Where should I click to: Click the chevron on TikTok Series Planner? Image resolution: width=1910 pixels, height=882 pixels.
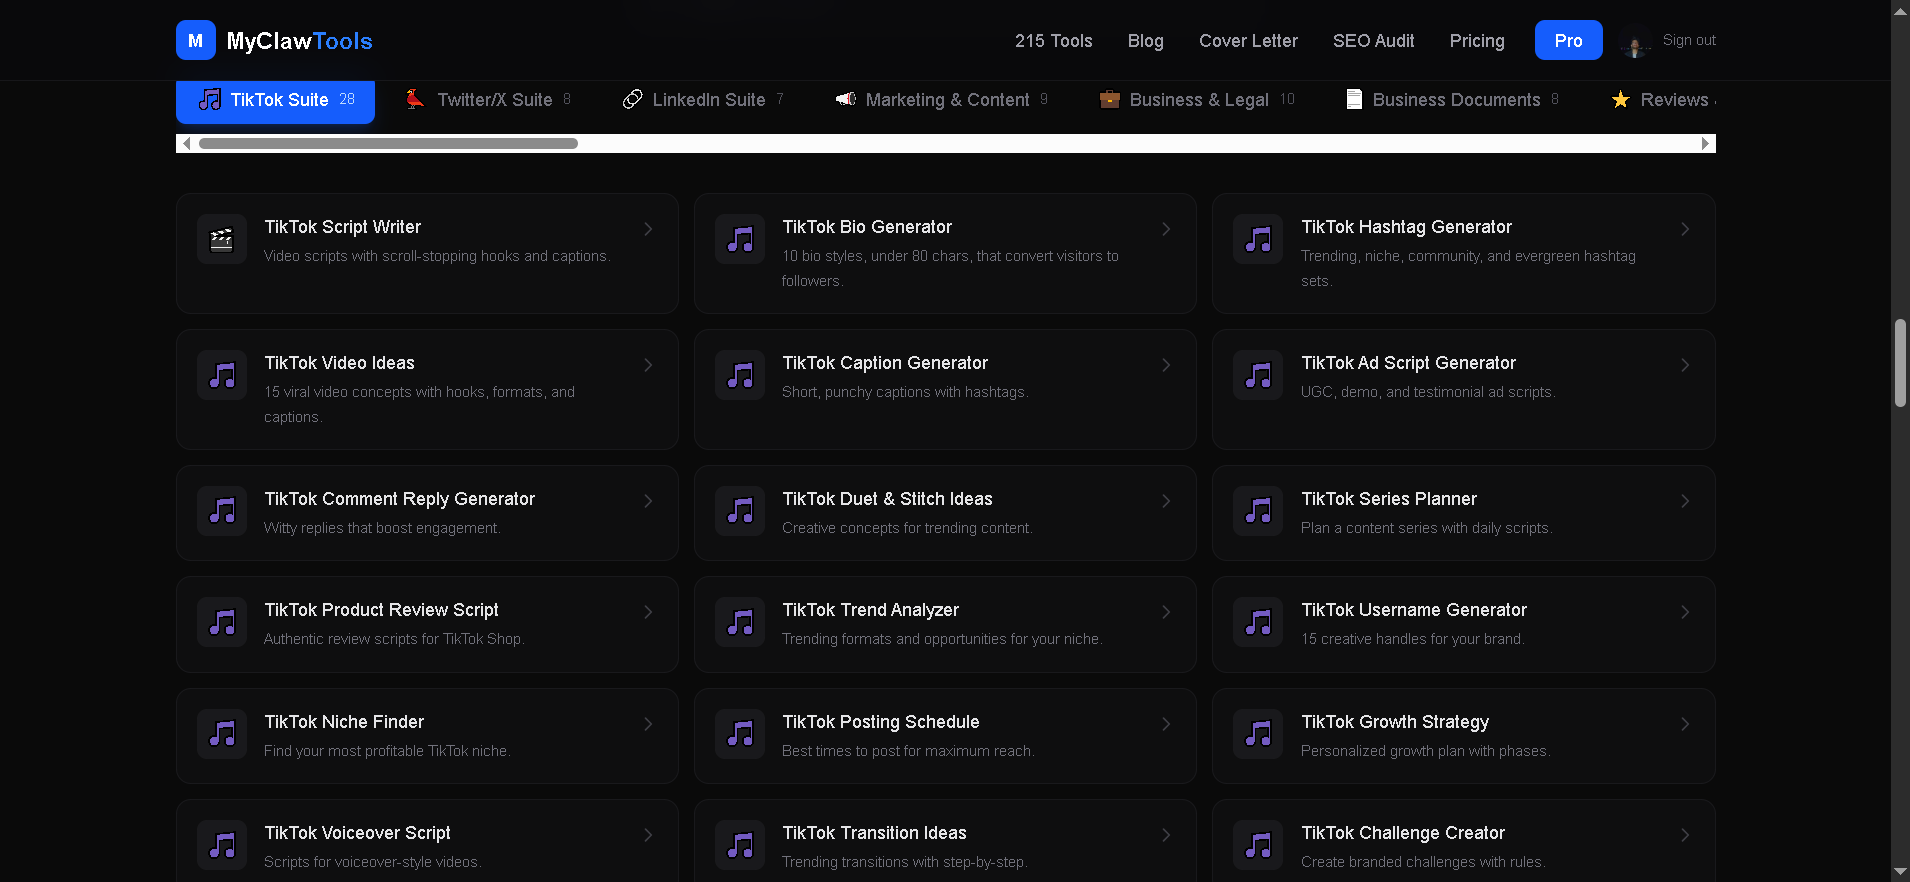[1685, 501]
